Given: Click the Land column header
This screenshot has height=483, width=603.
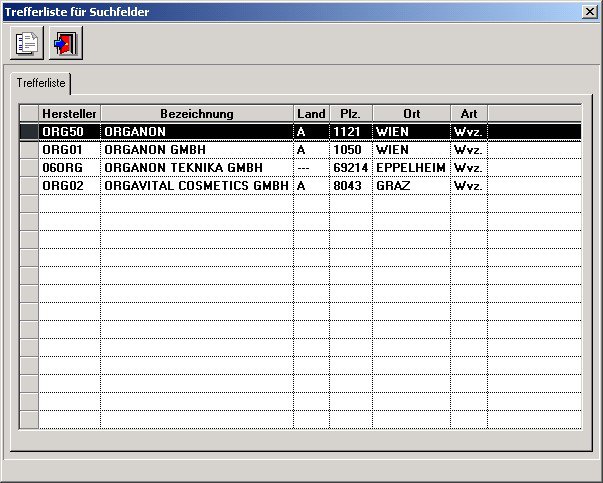Looking at the screenshot, I should tap(311, 113).
